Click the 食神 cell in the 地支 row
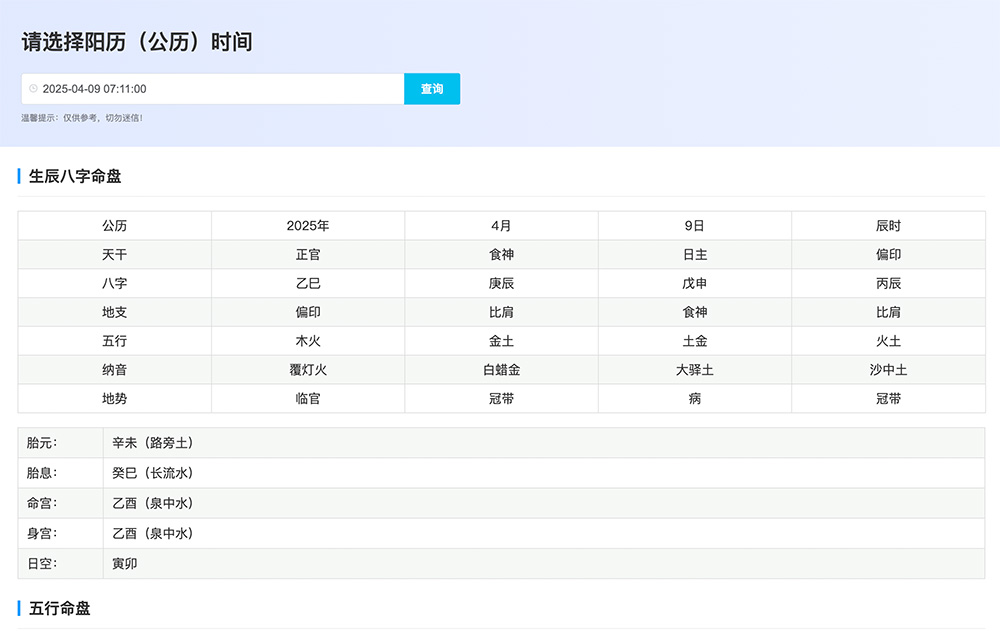Viewport: 1000px width, 631px height. tap(695, 312)
